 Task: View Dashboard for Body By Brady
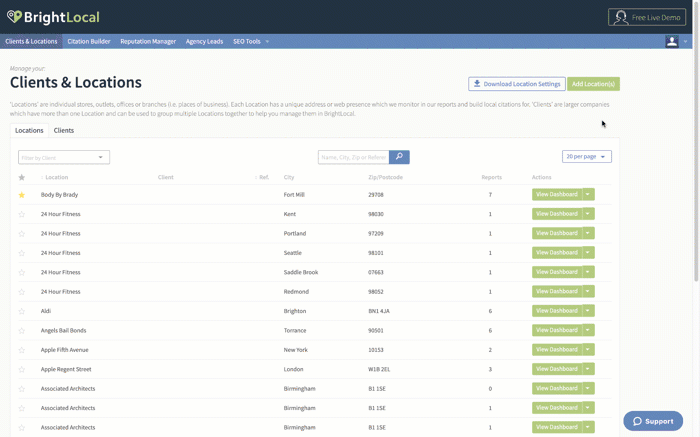(557, 194)
